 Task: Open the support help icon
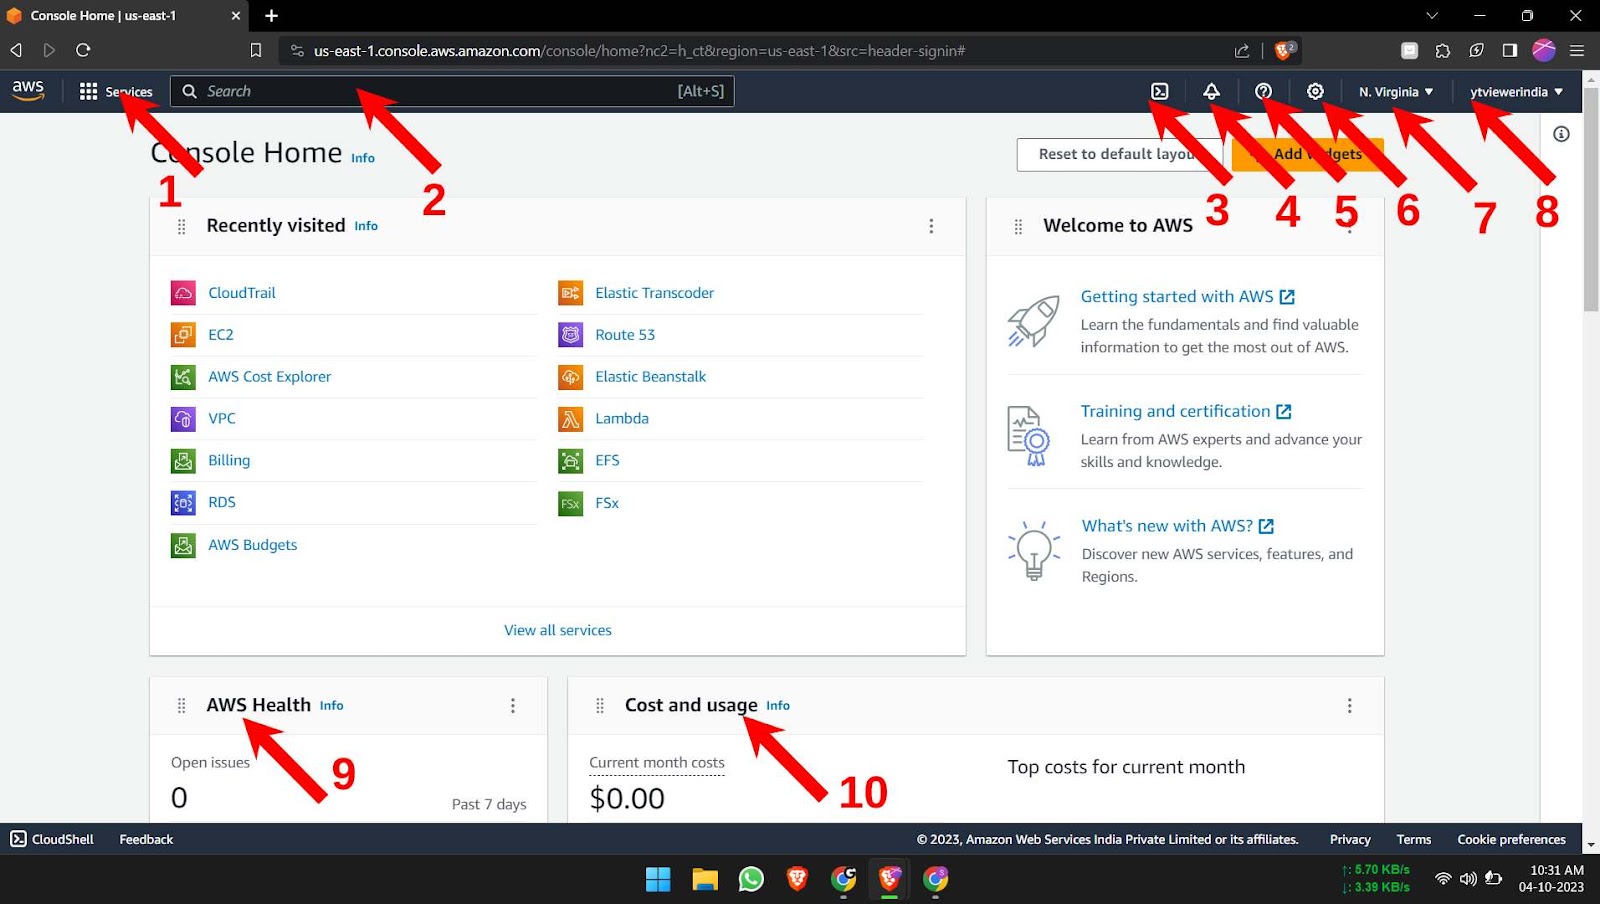point(1263,91)
